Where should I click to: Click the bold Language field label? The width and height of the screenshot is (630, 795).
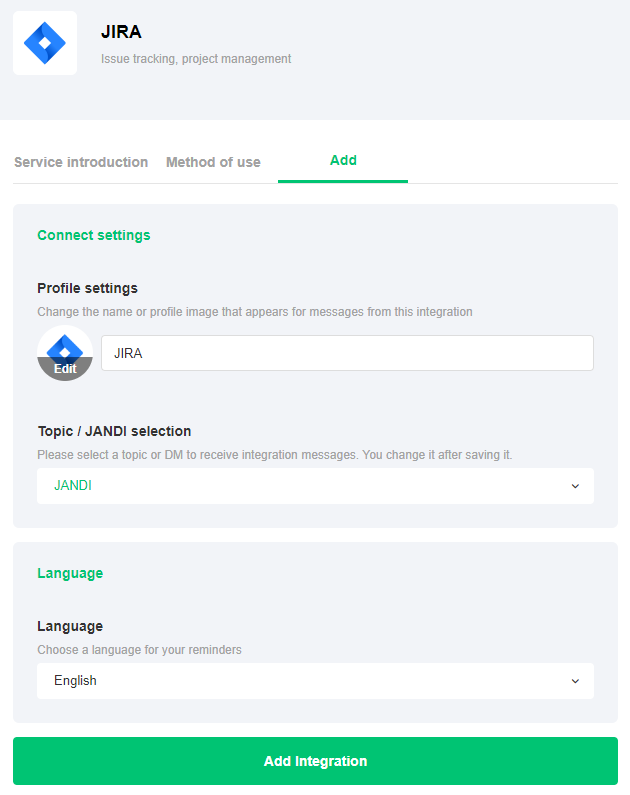pyautogui.click(x=70, y=626)
